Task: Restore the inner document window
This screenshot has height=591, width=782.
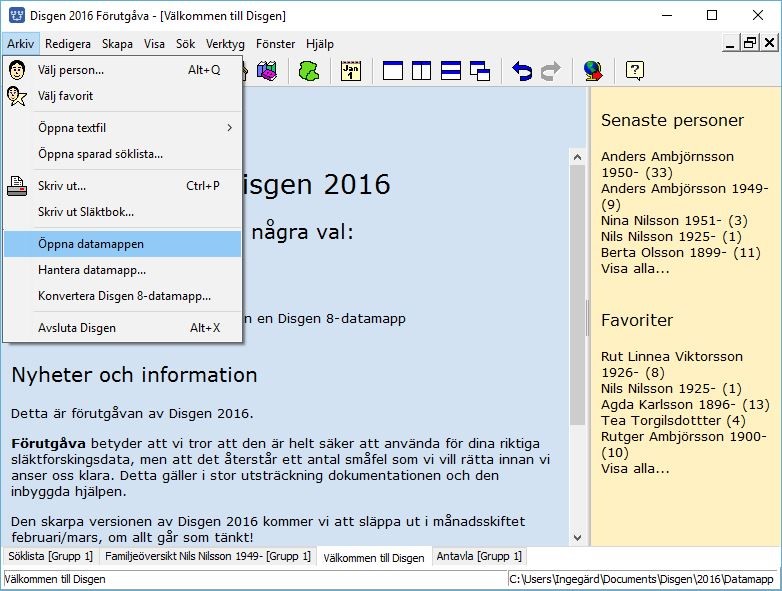Action: click(750, 43)
